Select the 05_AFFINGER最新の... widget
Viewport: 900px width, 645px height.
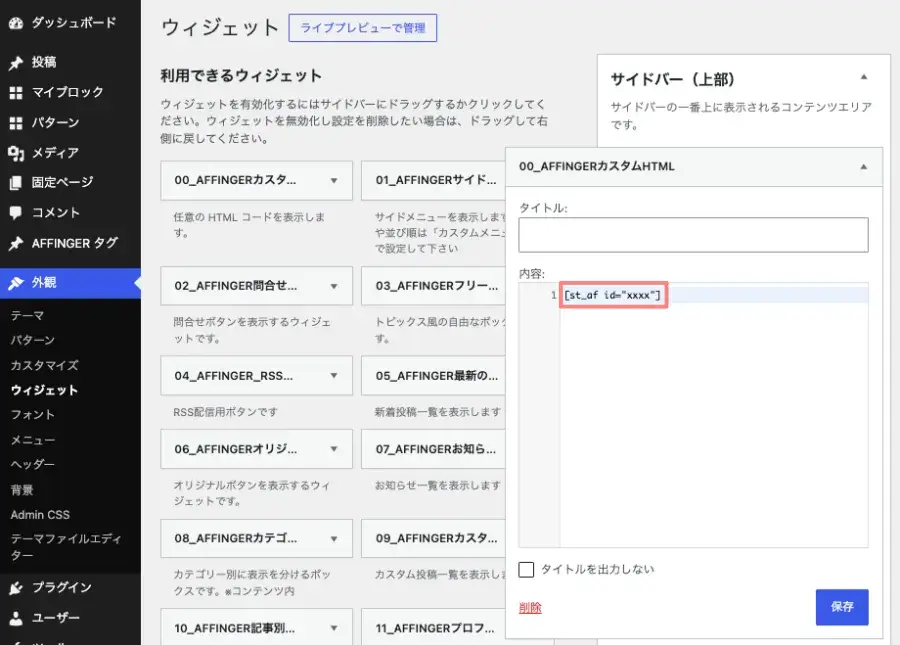tap(434, 375)
